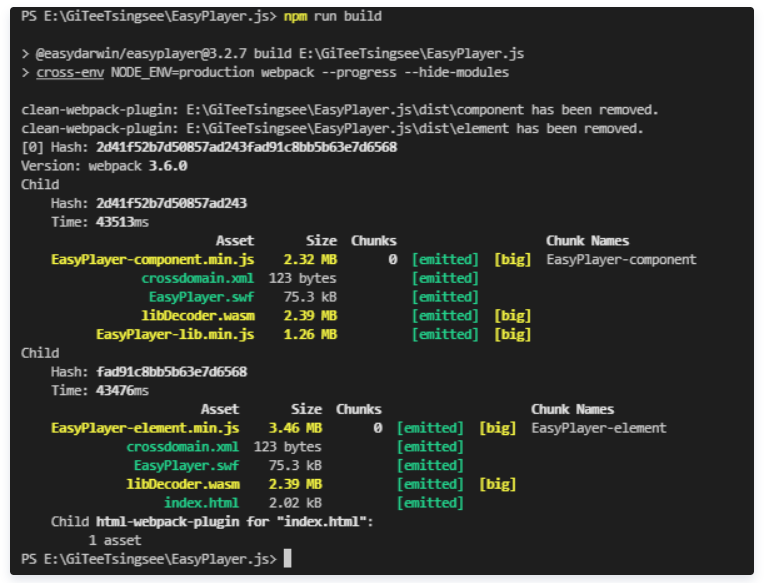Click the 1.26 MB size value

(310, 335)
